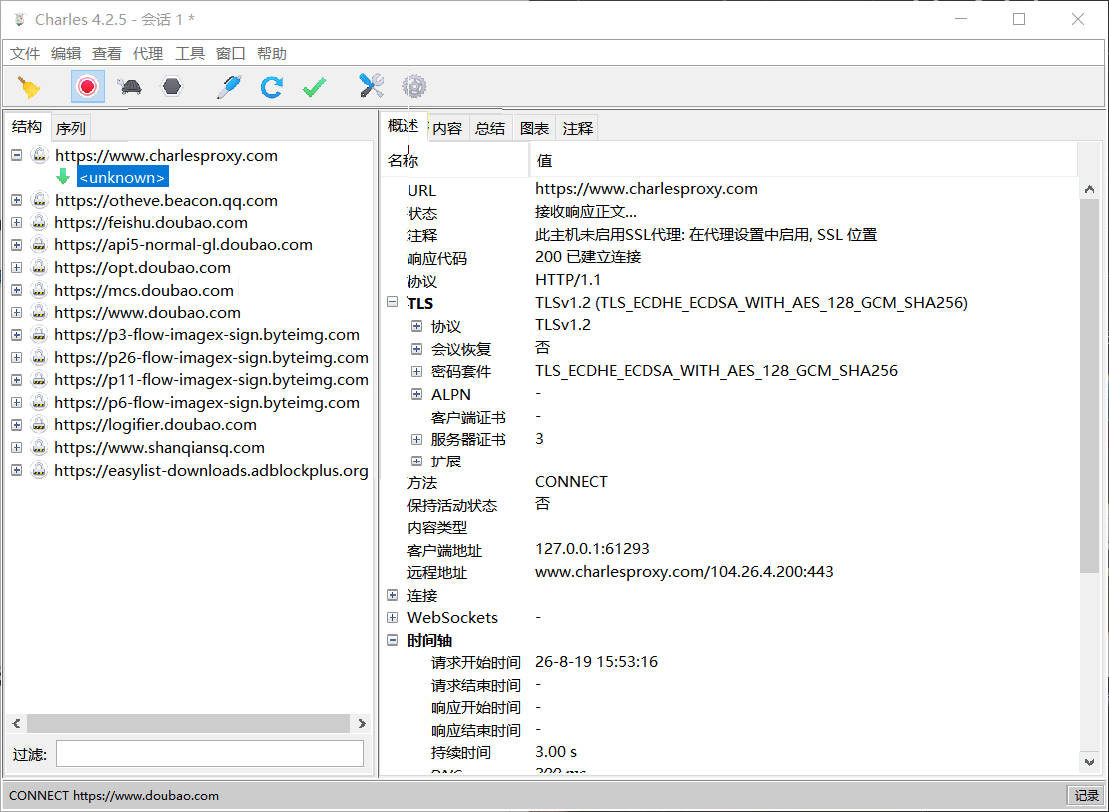Click the overview scrollbar up arrow

[x=1089, y=189]
